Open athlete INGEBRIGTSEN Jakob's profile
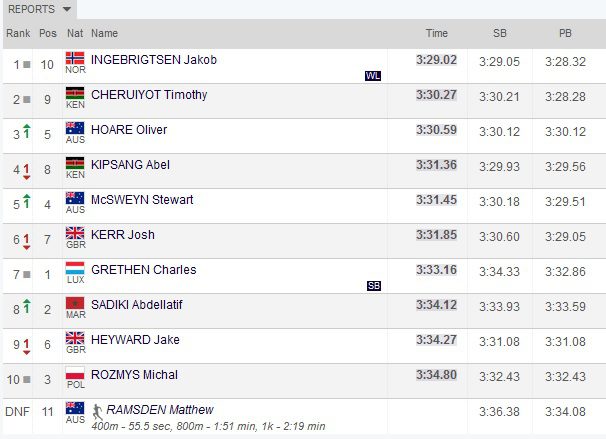The width and height of the screenshot is (606, 439). click(154, 59)
